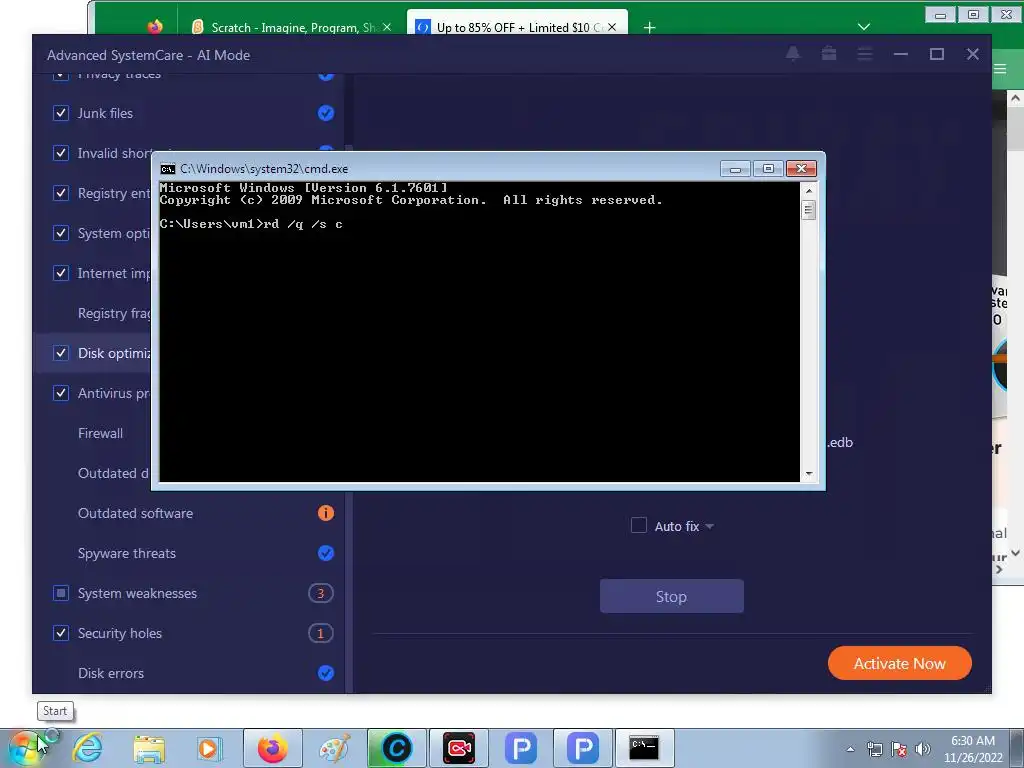Close the Scratch browser tab

tap(387, 27)
